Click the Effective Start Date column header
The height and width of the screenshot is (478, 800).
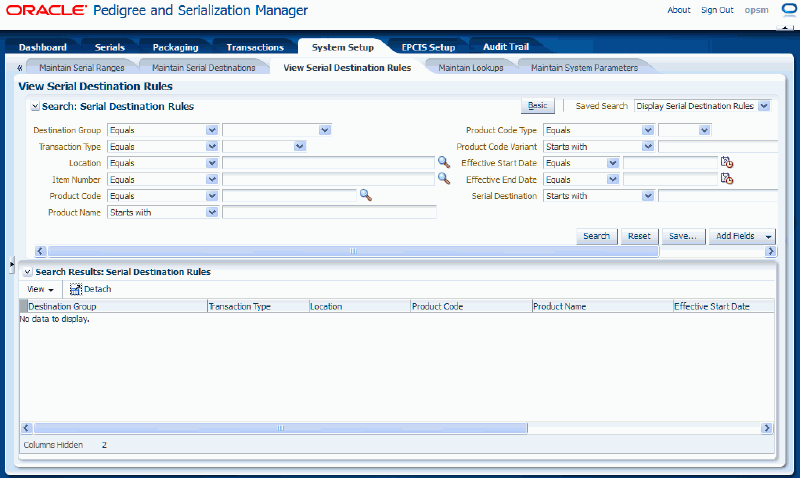coord(723,306)
